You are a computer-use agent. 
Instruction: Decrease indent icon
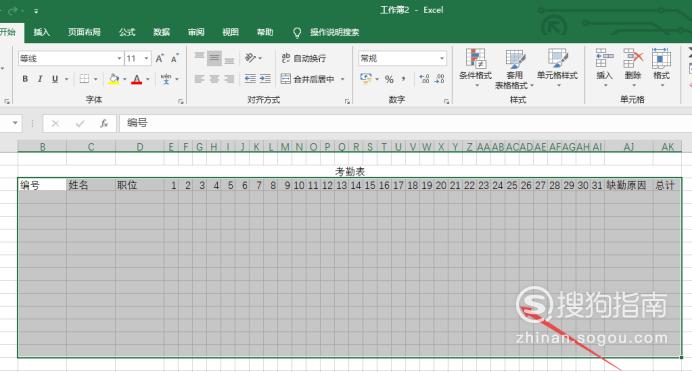point(250,79)
